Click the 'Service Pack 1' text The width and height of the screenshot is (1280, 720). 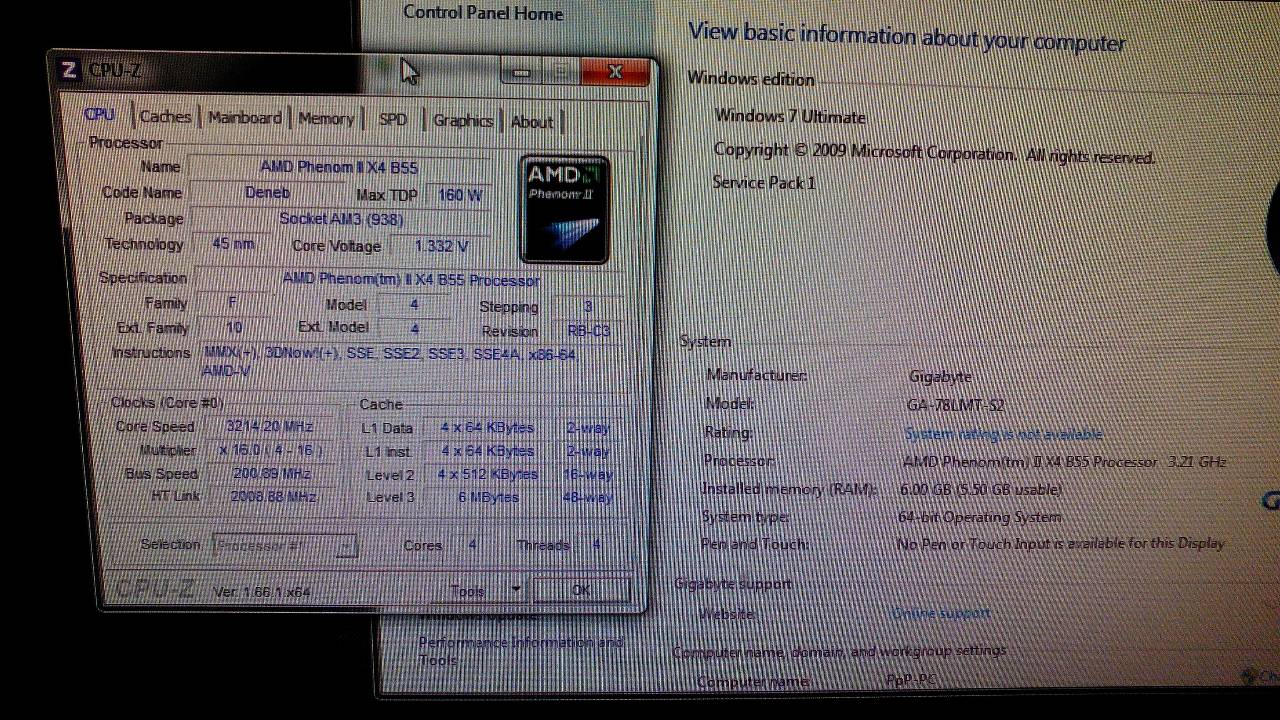tap(764, 182)
